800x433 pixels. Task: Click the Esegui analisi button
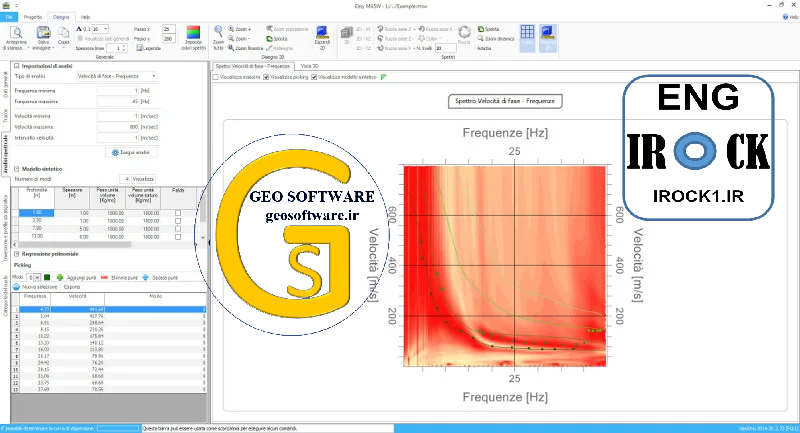(x=131, y=152)
